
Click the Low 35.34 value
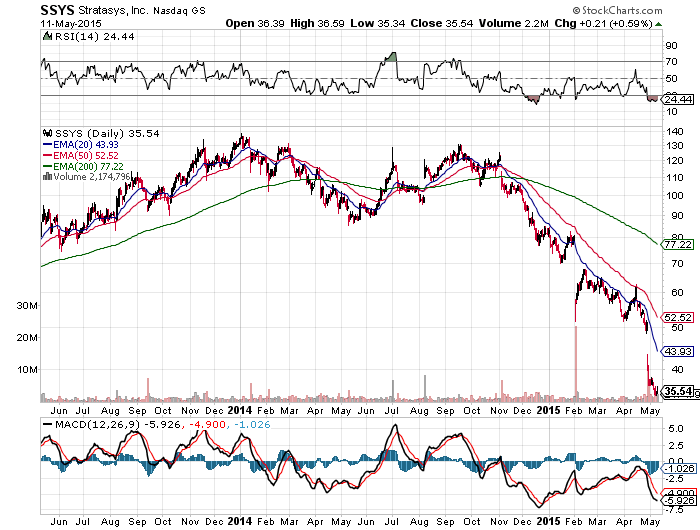pos(378,23)
